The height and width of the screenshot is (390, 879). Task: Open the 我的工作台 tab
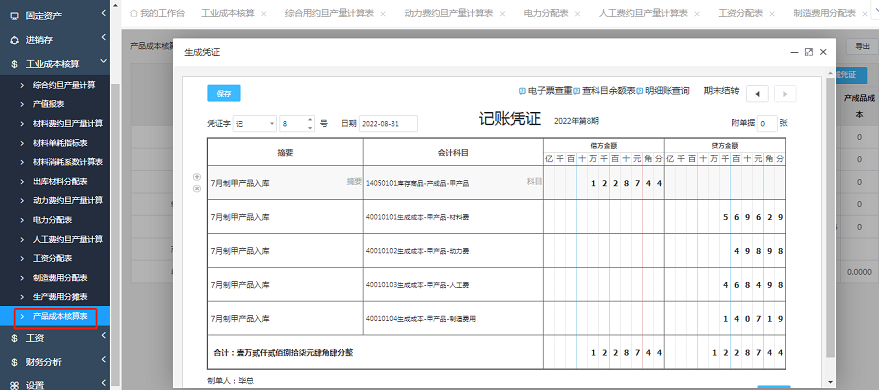click(x=158, y=13)
